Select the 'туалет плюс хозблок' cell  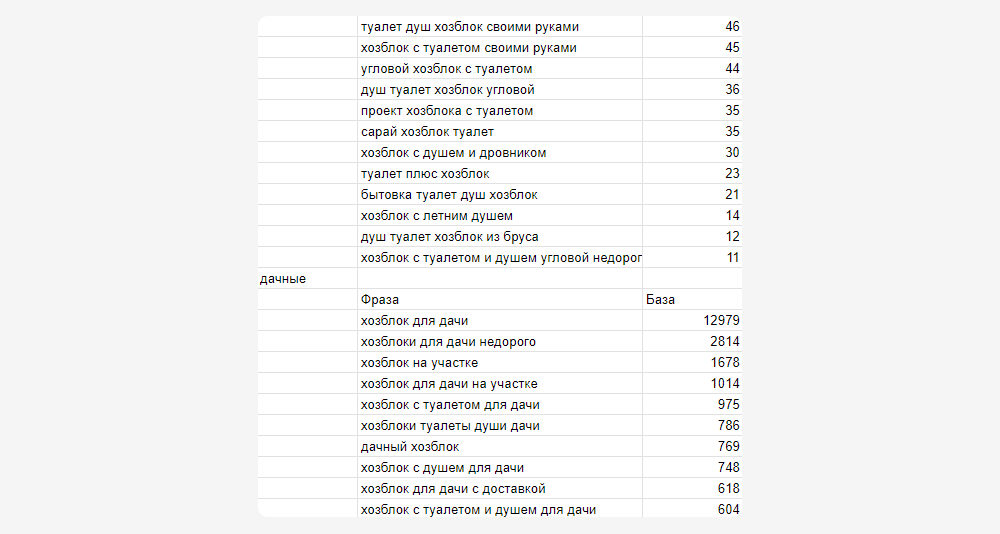click(x=425, y=174)
